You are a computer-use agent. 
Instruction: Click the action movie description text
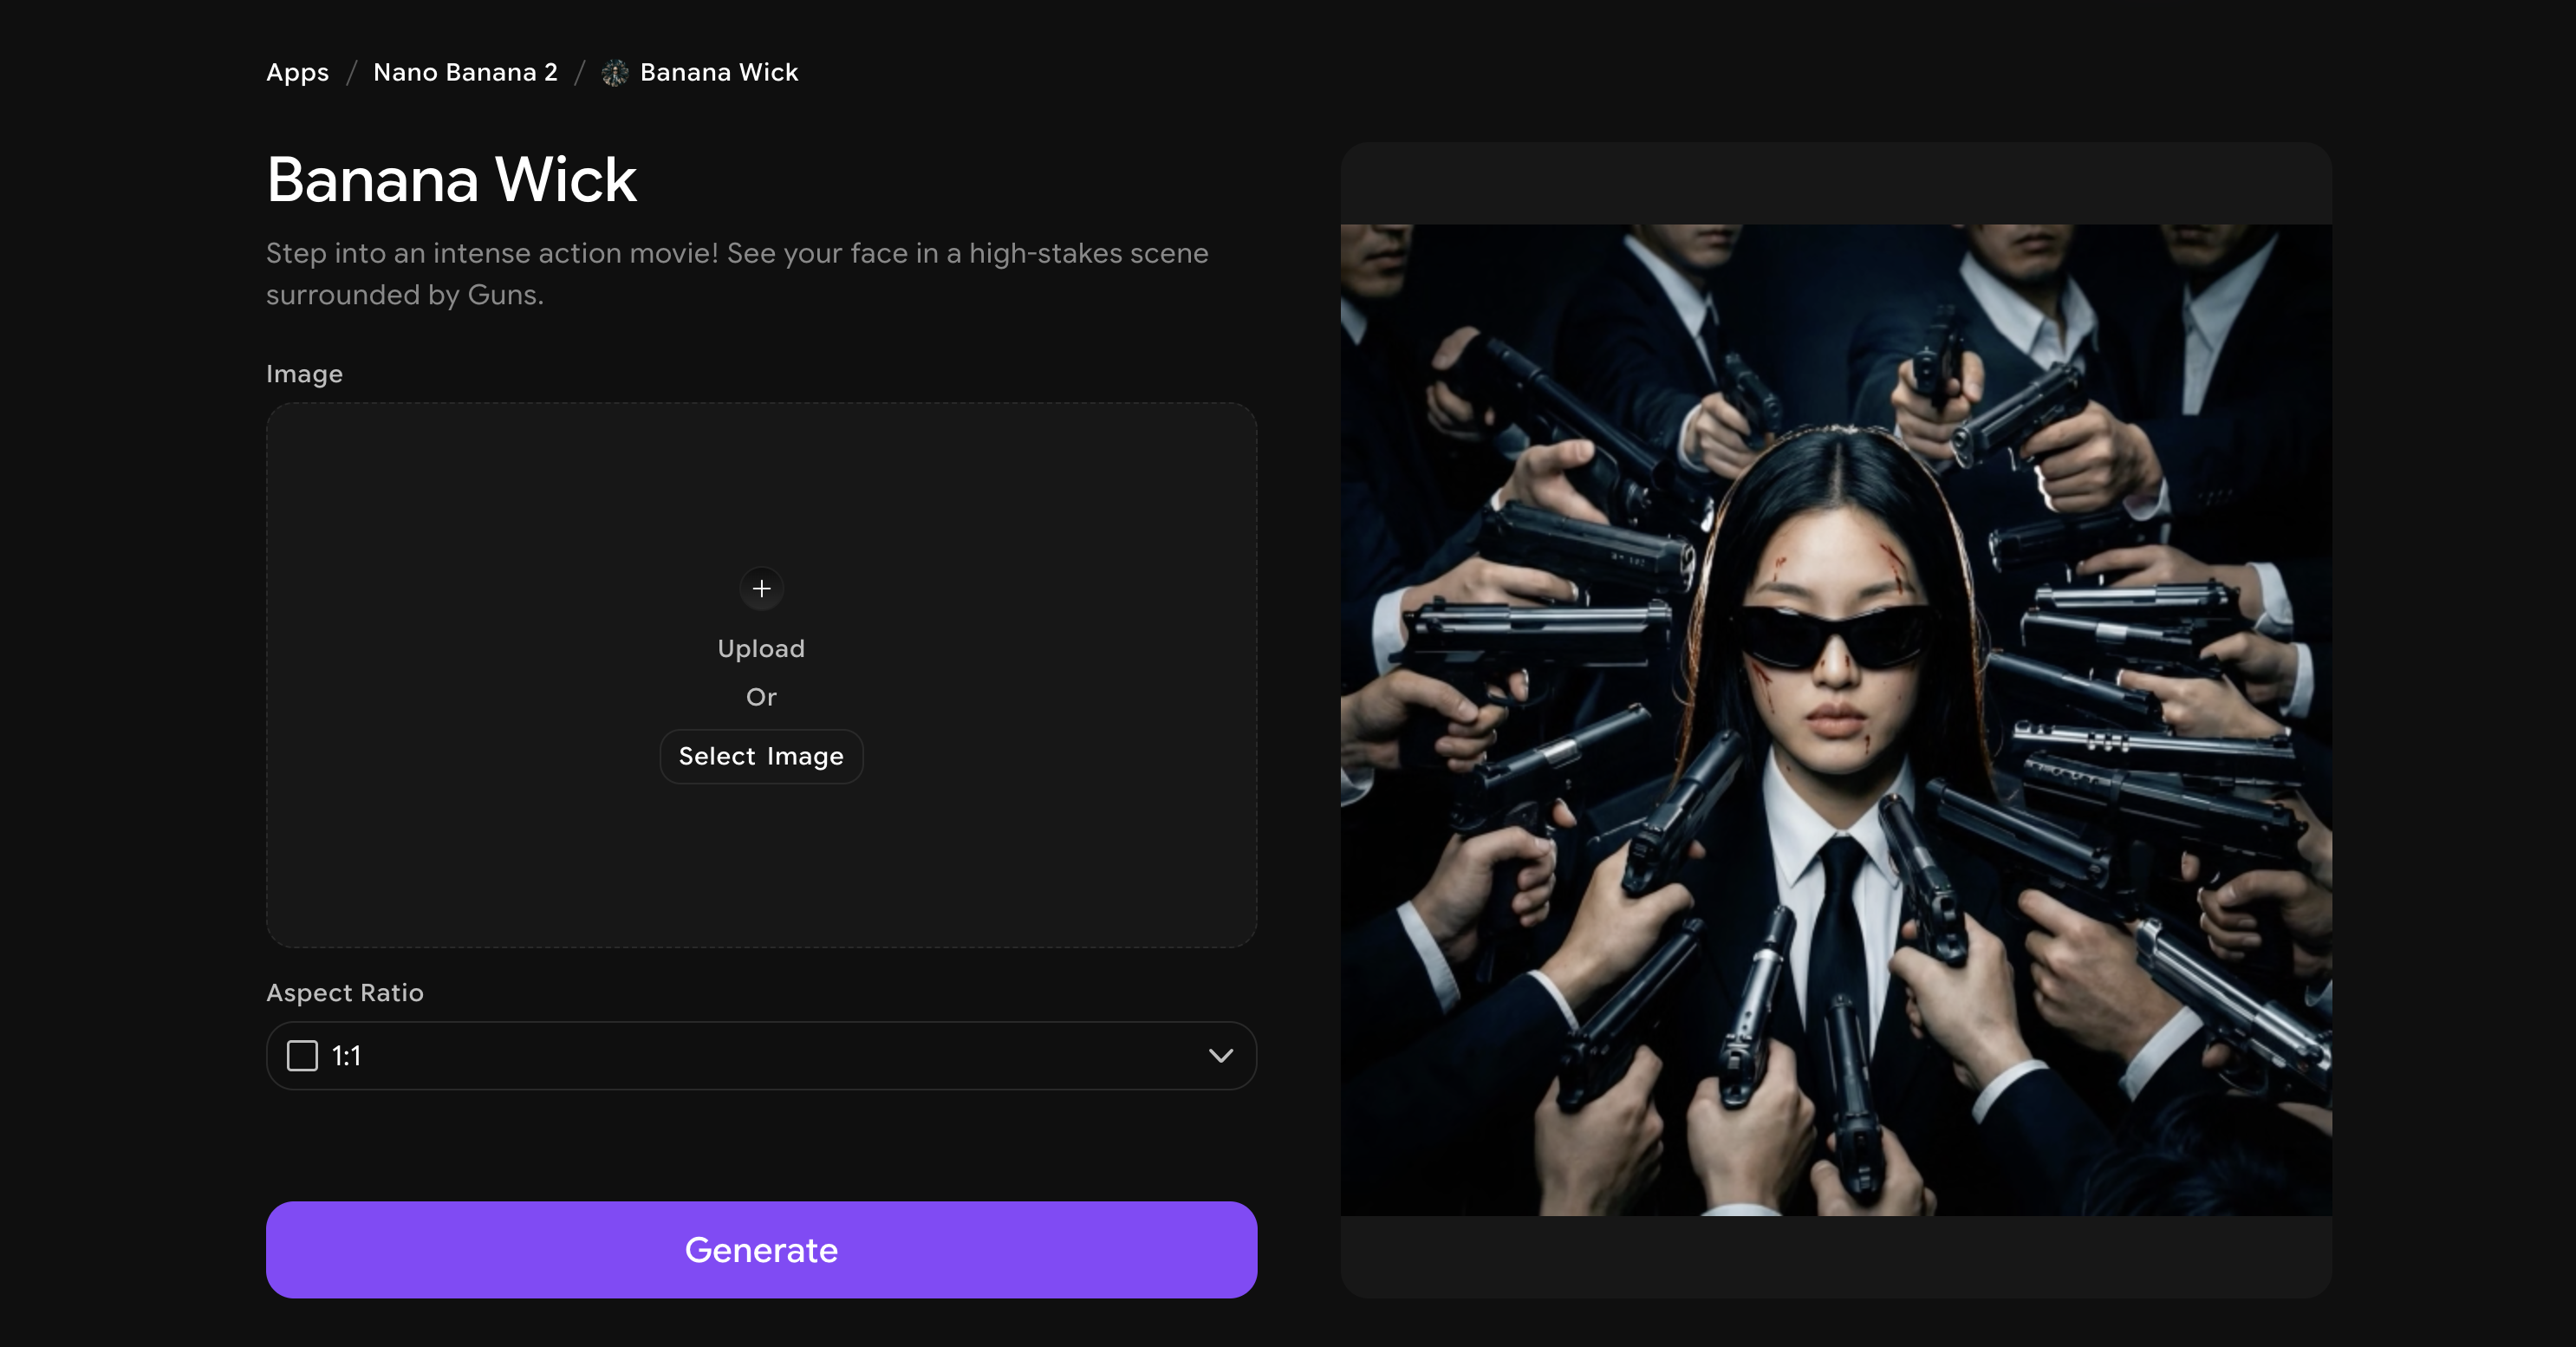pos(737,274)
